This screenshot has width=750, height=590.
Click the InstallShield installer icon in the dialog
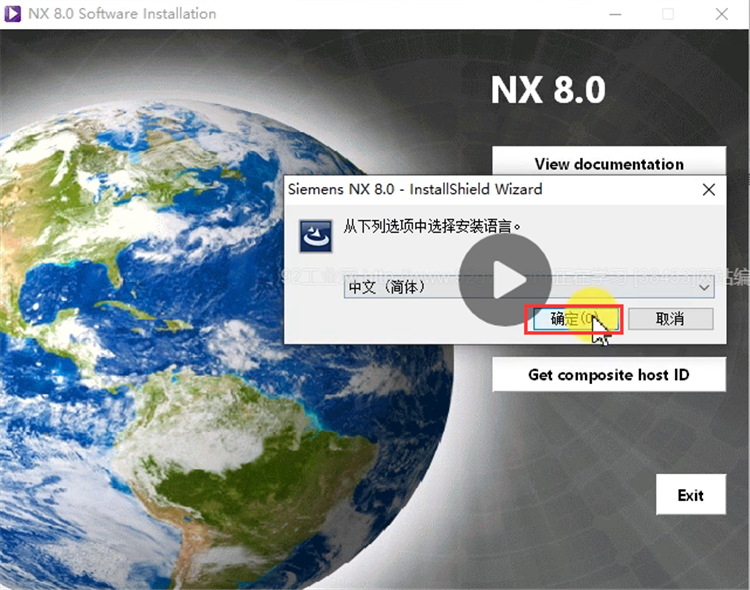coord(316,236)
